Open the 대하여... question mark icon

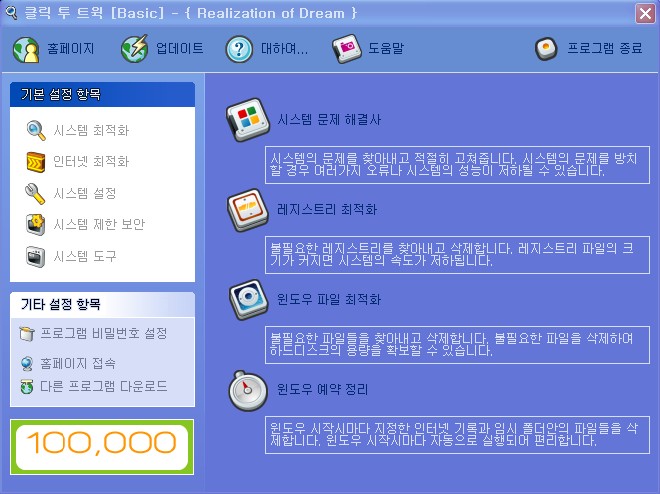click(239, 49)
